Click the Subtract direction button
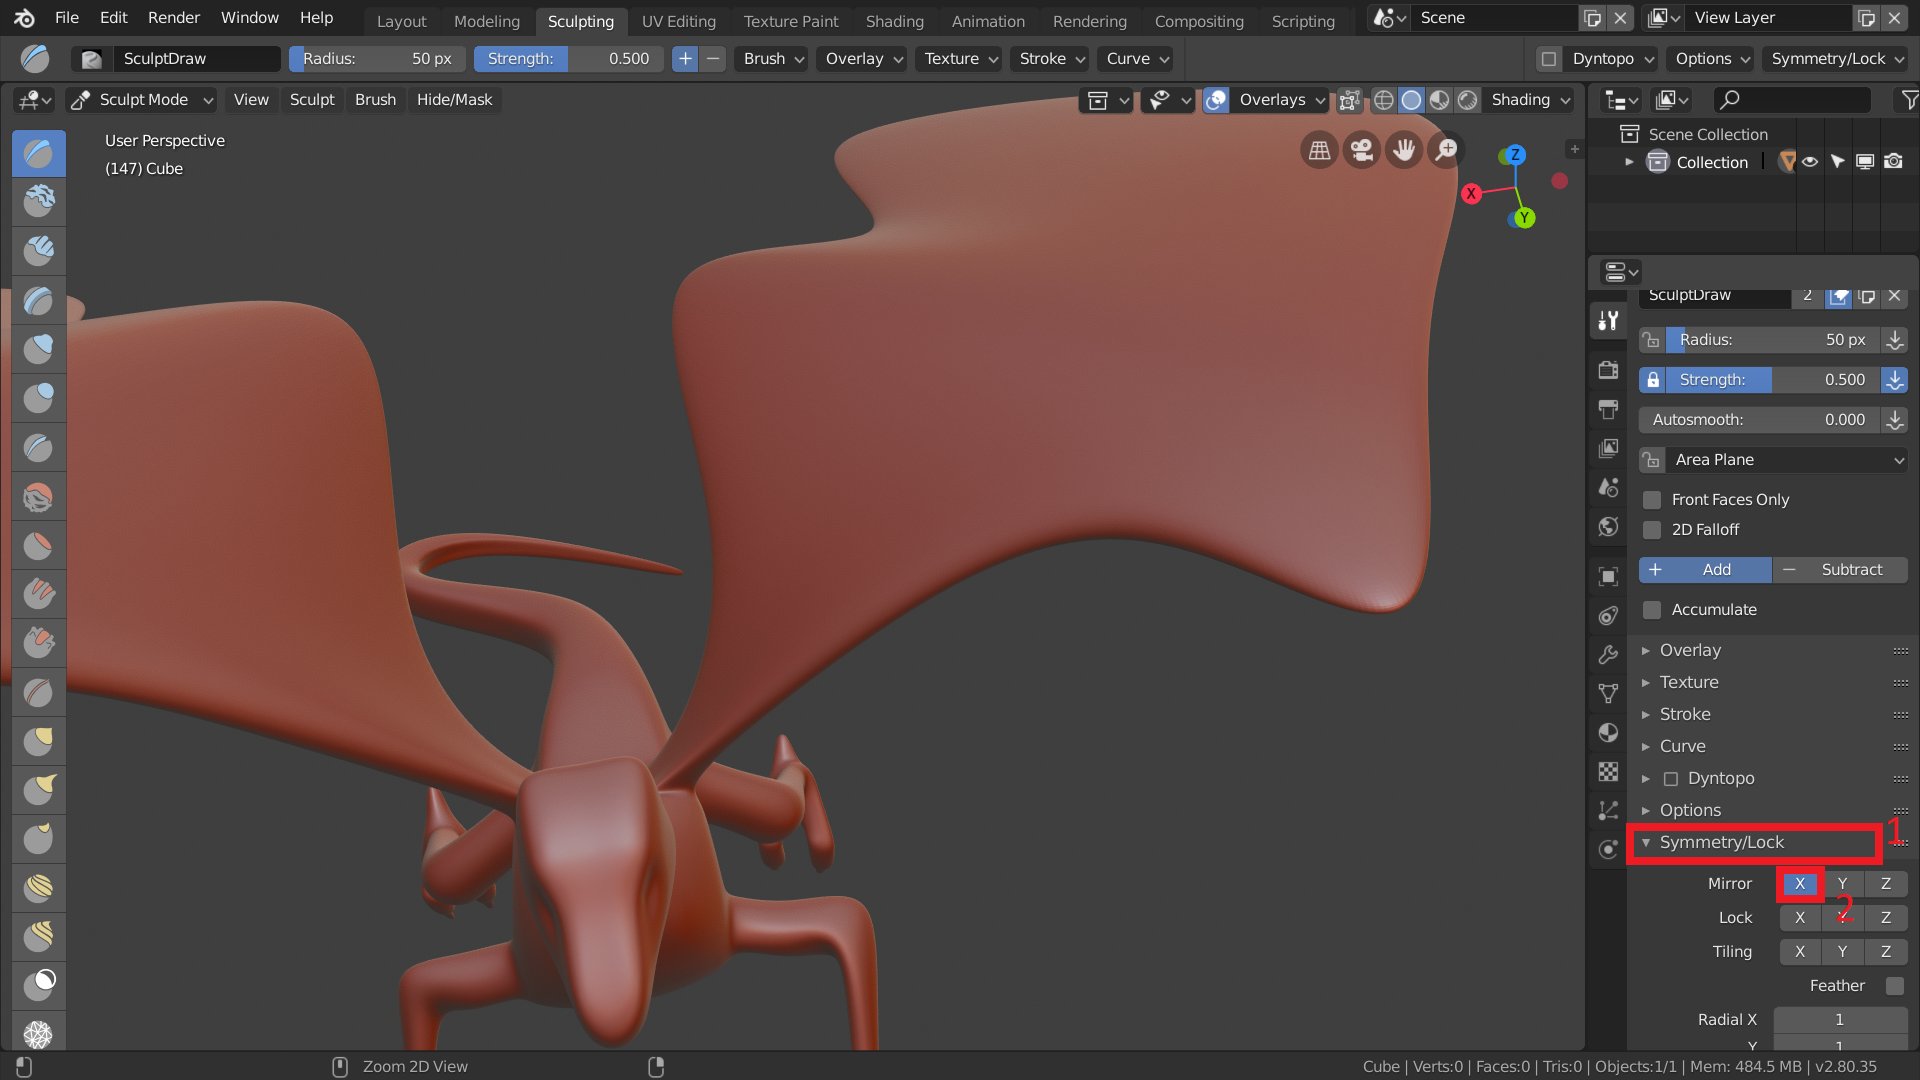This screenshot has height=1080, width=1920. (1841, 570)
